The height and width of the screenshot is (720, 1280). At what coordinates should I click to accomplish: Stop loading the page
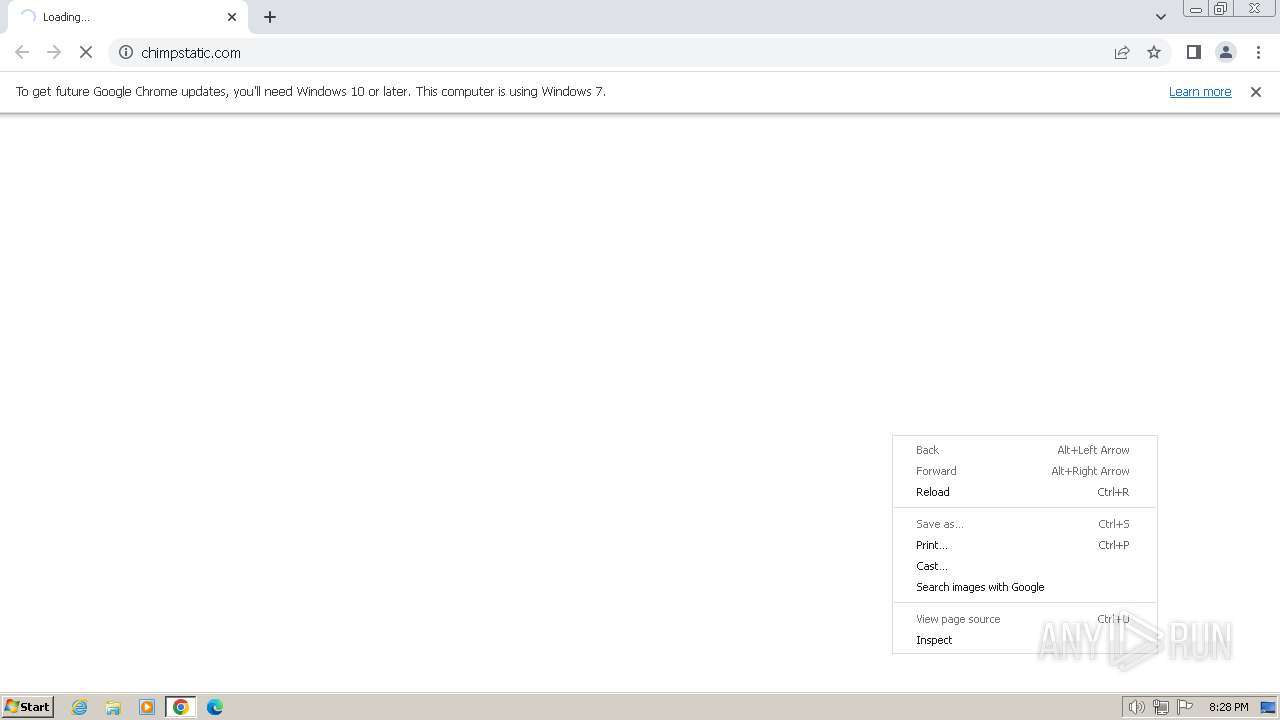tap(86, 52)
